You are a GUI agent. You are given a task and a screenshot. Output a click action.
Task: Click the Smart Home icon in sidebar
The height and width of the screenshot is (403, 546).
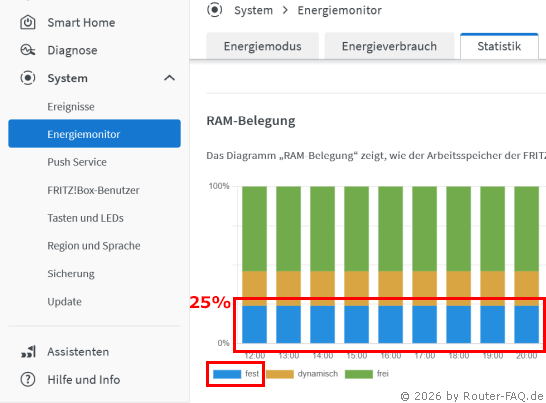click(28, 23)
